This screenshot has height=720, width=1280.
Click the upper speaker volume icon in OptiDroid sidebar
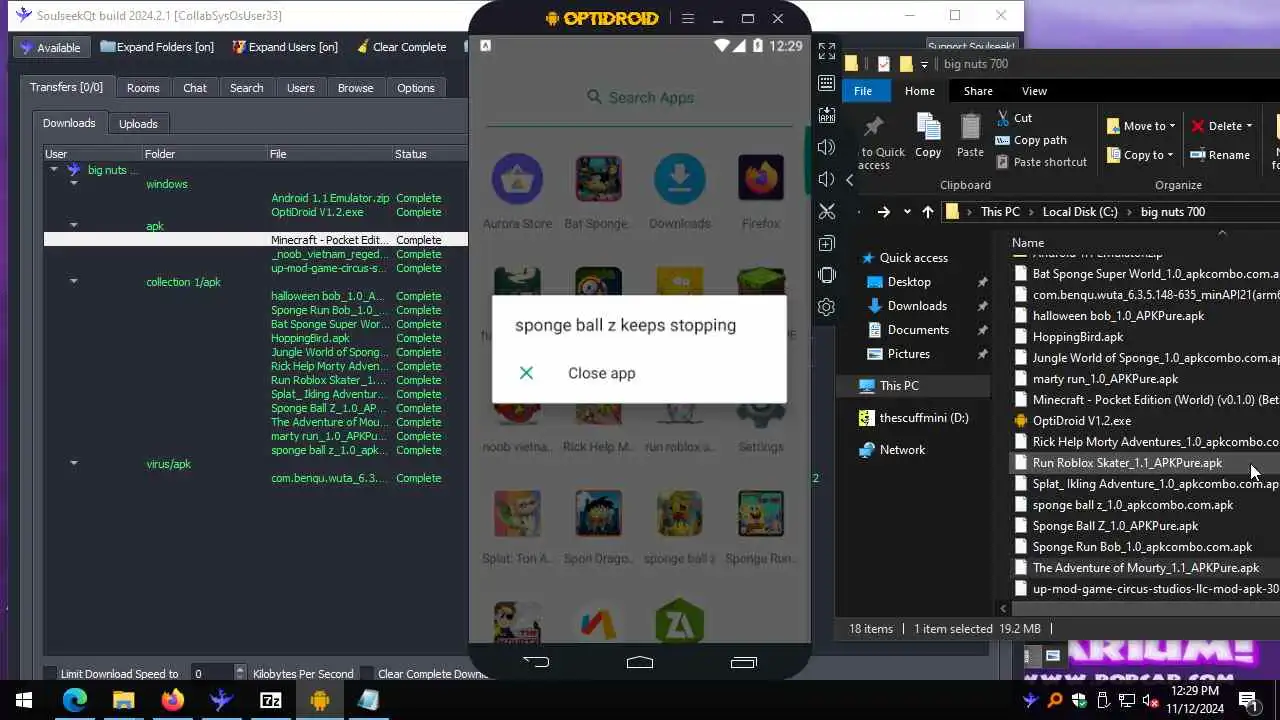point(827,147)
